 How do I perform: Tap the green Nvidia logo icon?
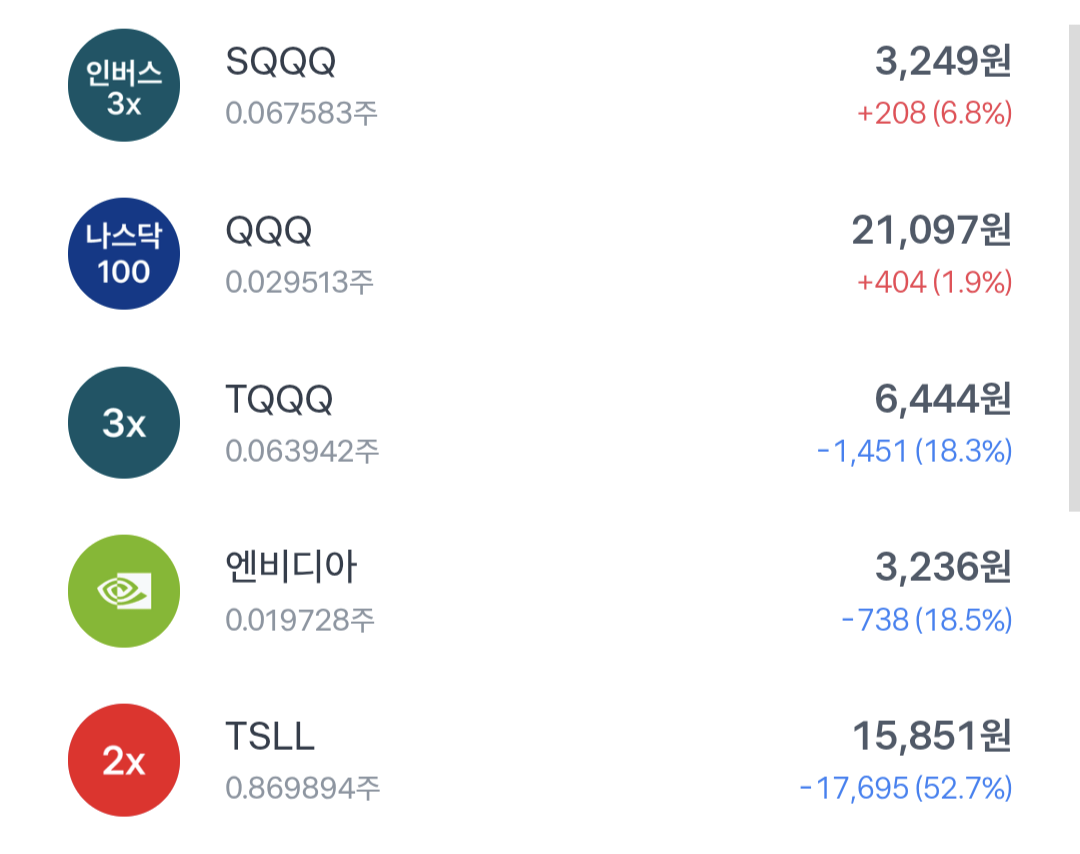pyautogui.click(x=124, y=591)
